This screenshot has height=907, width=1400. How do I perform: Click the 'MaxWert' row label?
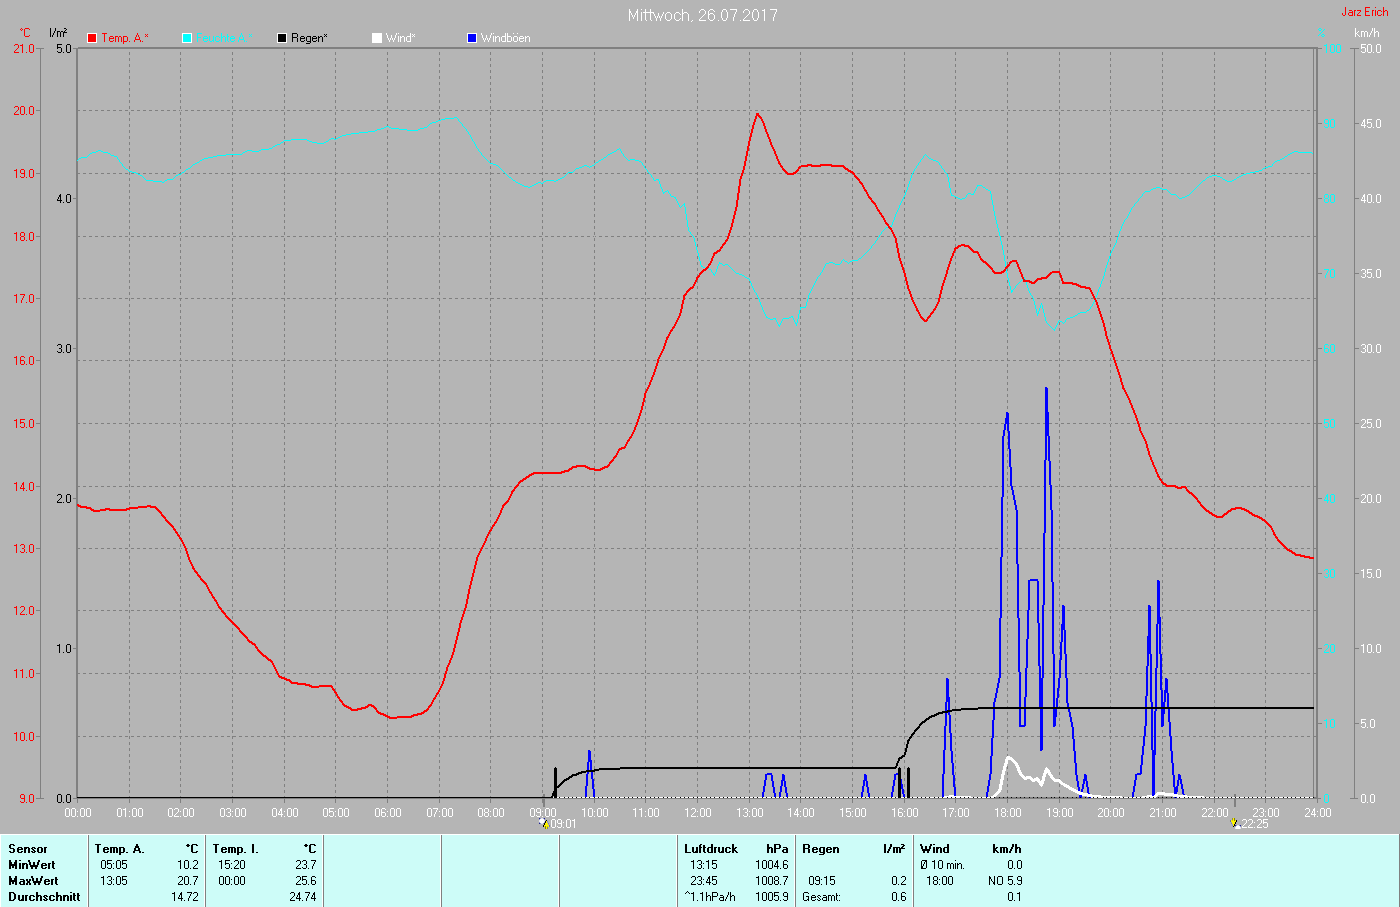(33, 881)
